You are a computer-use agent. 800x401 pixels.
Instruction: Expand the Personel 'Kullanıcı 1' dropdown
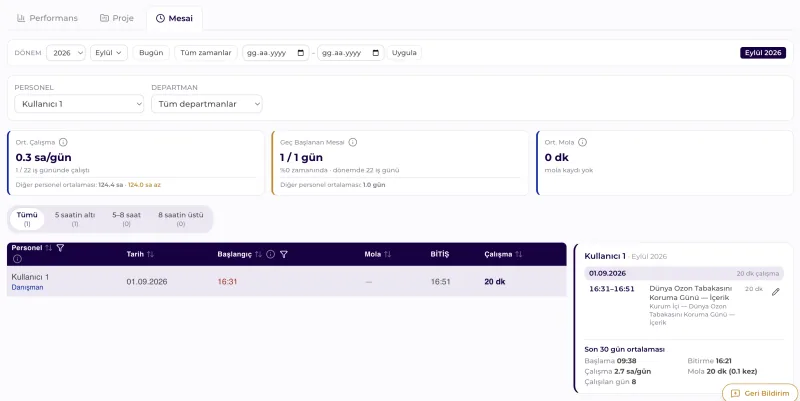pos(79,104)
